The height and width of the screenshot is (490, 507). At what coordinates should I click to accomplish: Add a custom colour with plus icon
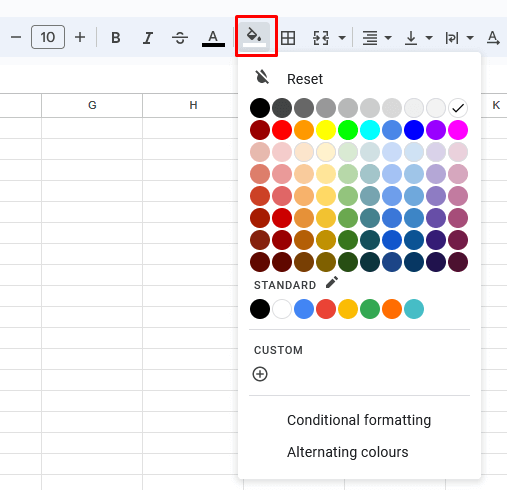[260, 374]
